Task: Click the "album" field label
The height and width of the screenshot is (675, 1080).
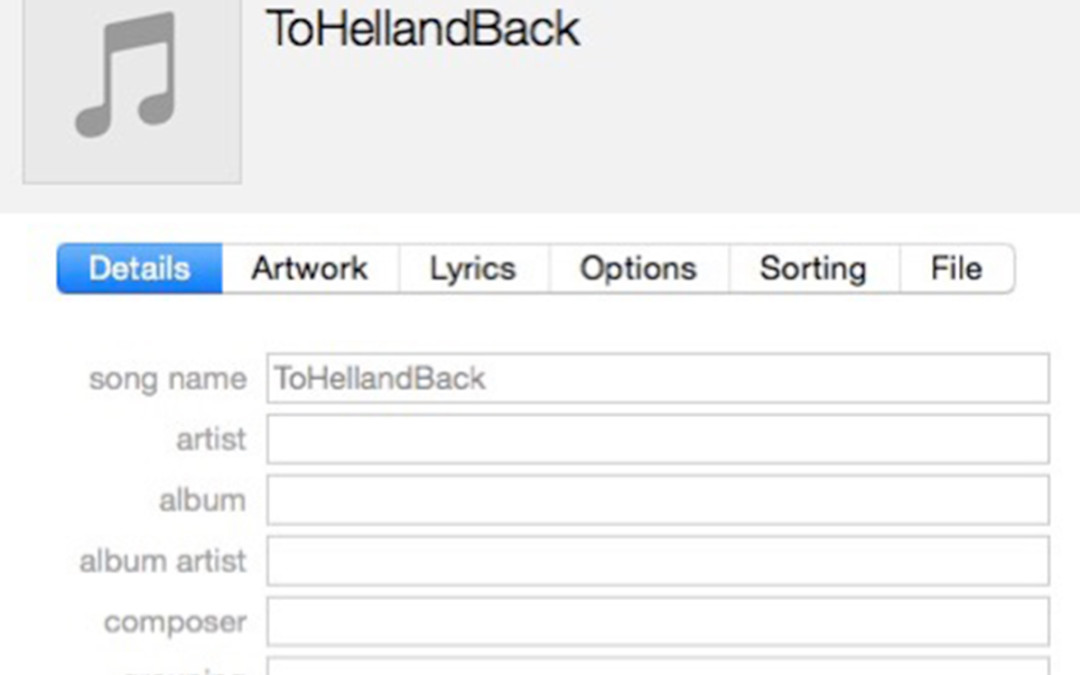Action: tap(202, 500)
